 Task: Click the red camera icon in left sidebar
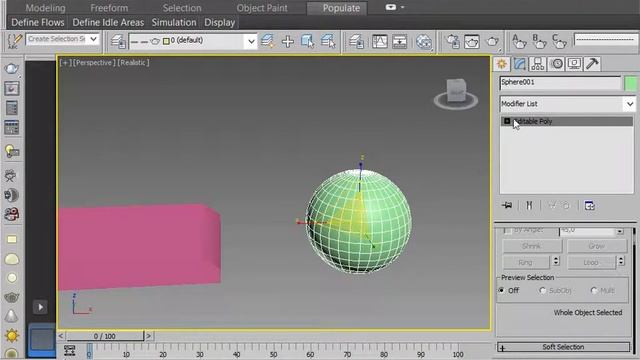pyautogui.click(x=11, y=214)
